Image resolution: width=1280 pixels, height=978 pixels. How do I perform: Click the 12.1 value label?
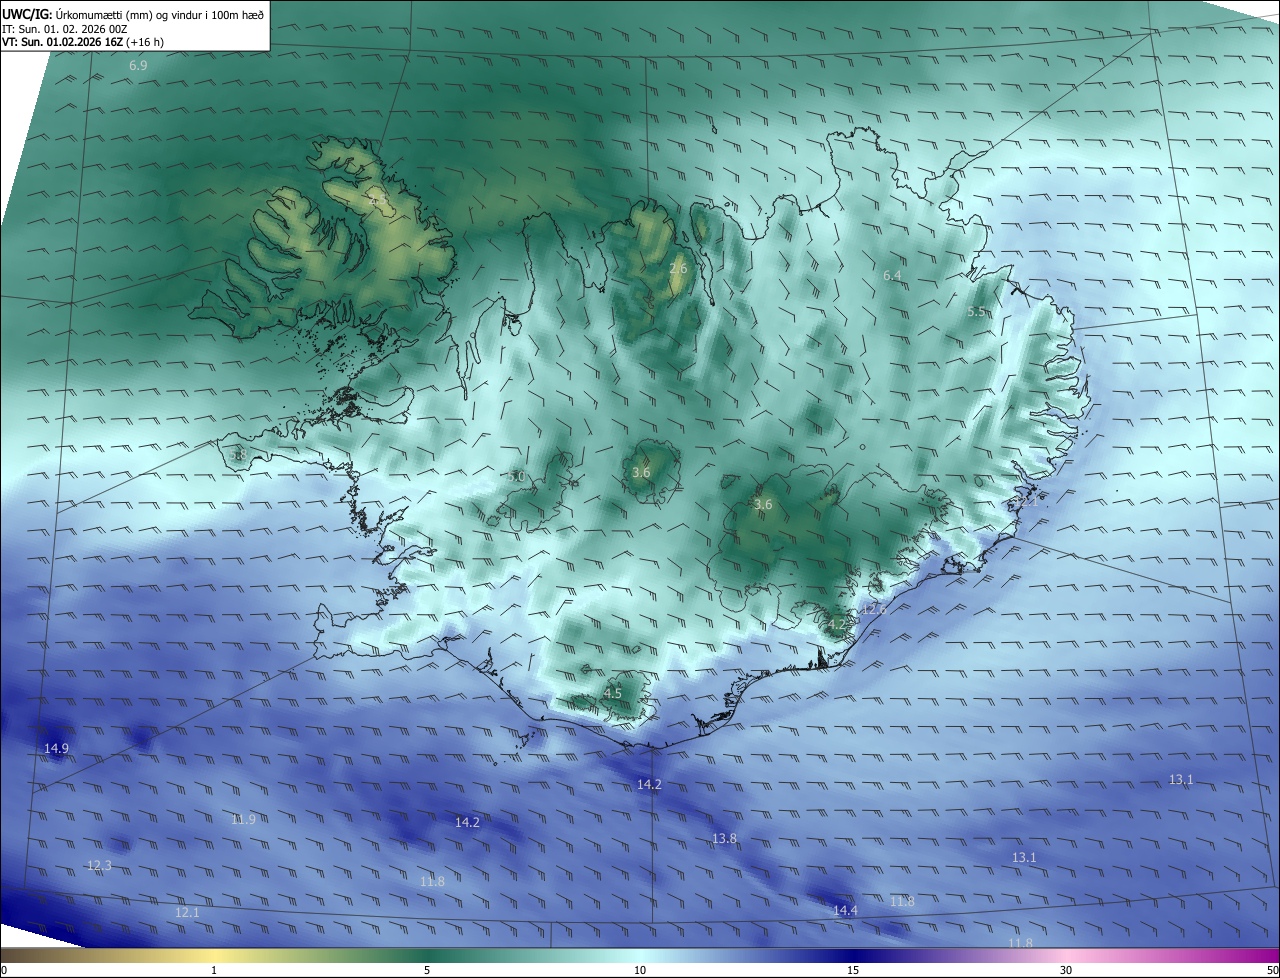point(187,912)
